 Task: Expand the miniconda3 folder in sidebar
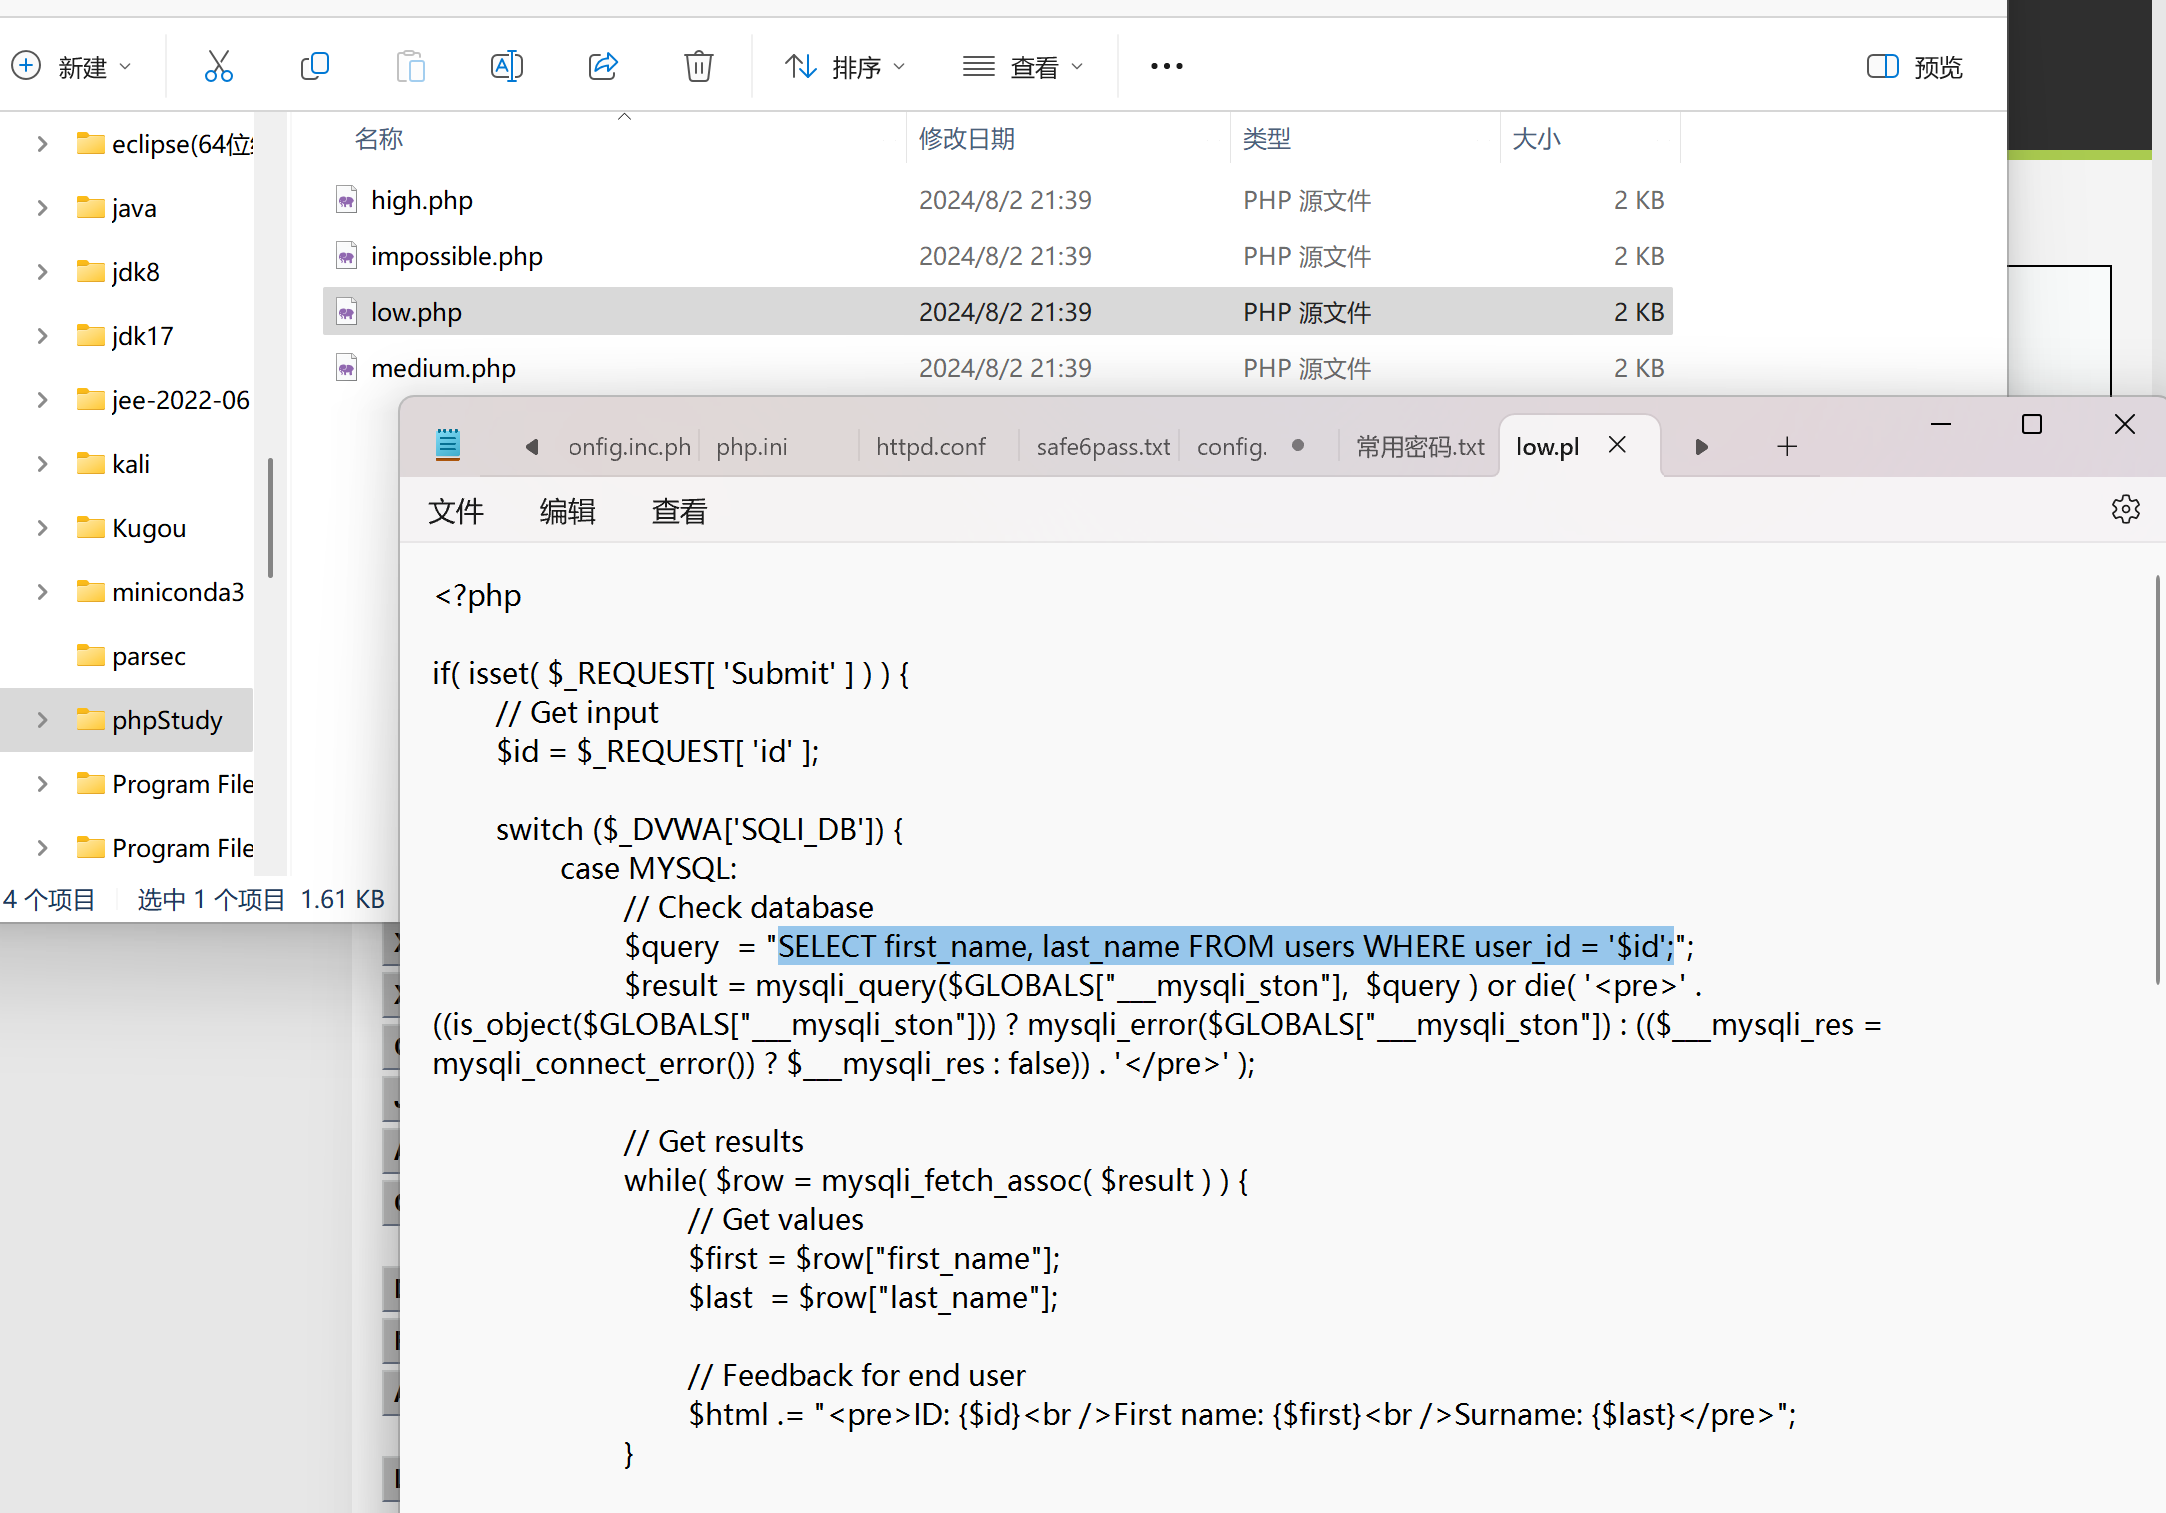click(x=42, y=592)
